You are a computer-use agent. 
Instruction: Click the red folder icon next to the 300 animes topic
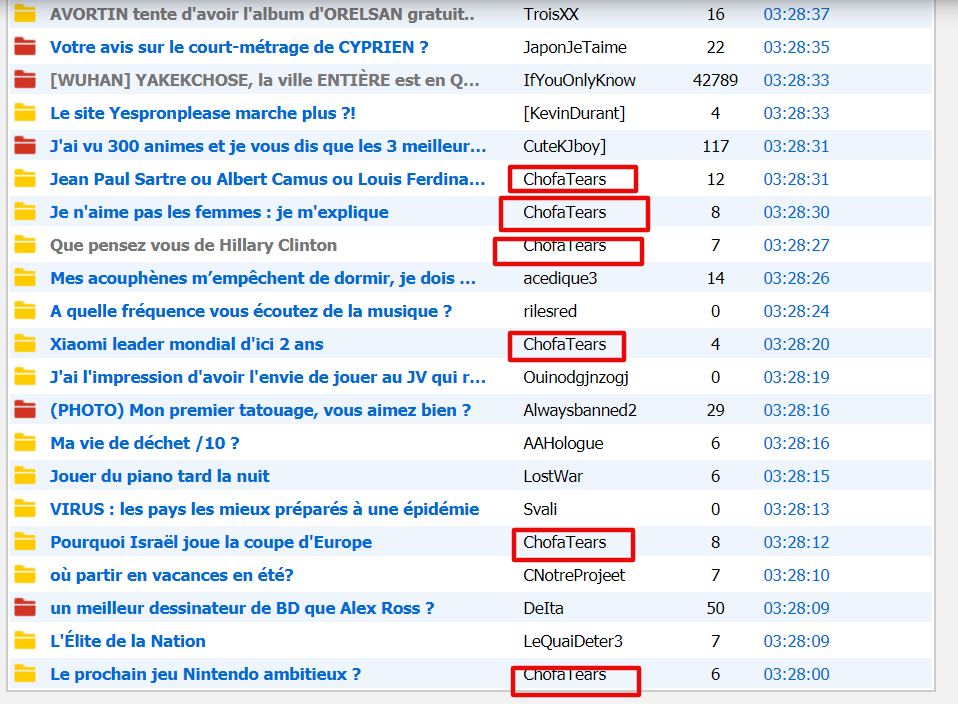click(x=25, y=146)
